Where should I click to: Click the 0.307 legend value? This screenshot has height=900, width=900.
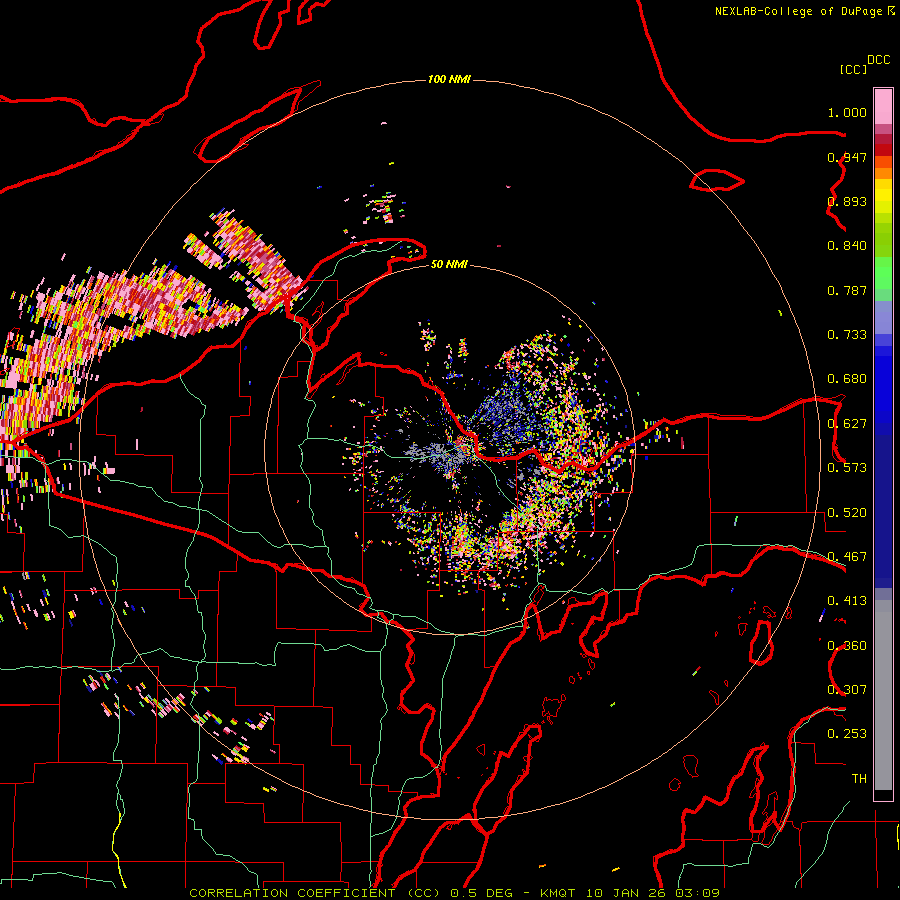(847, 690)
